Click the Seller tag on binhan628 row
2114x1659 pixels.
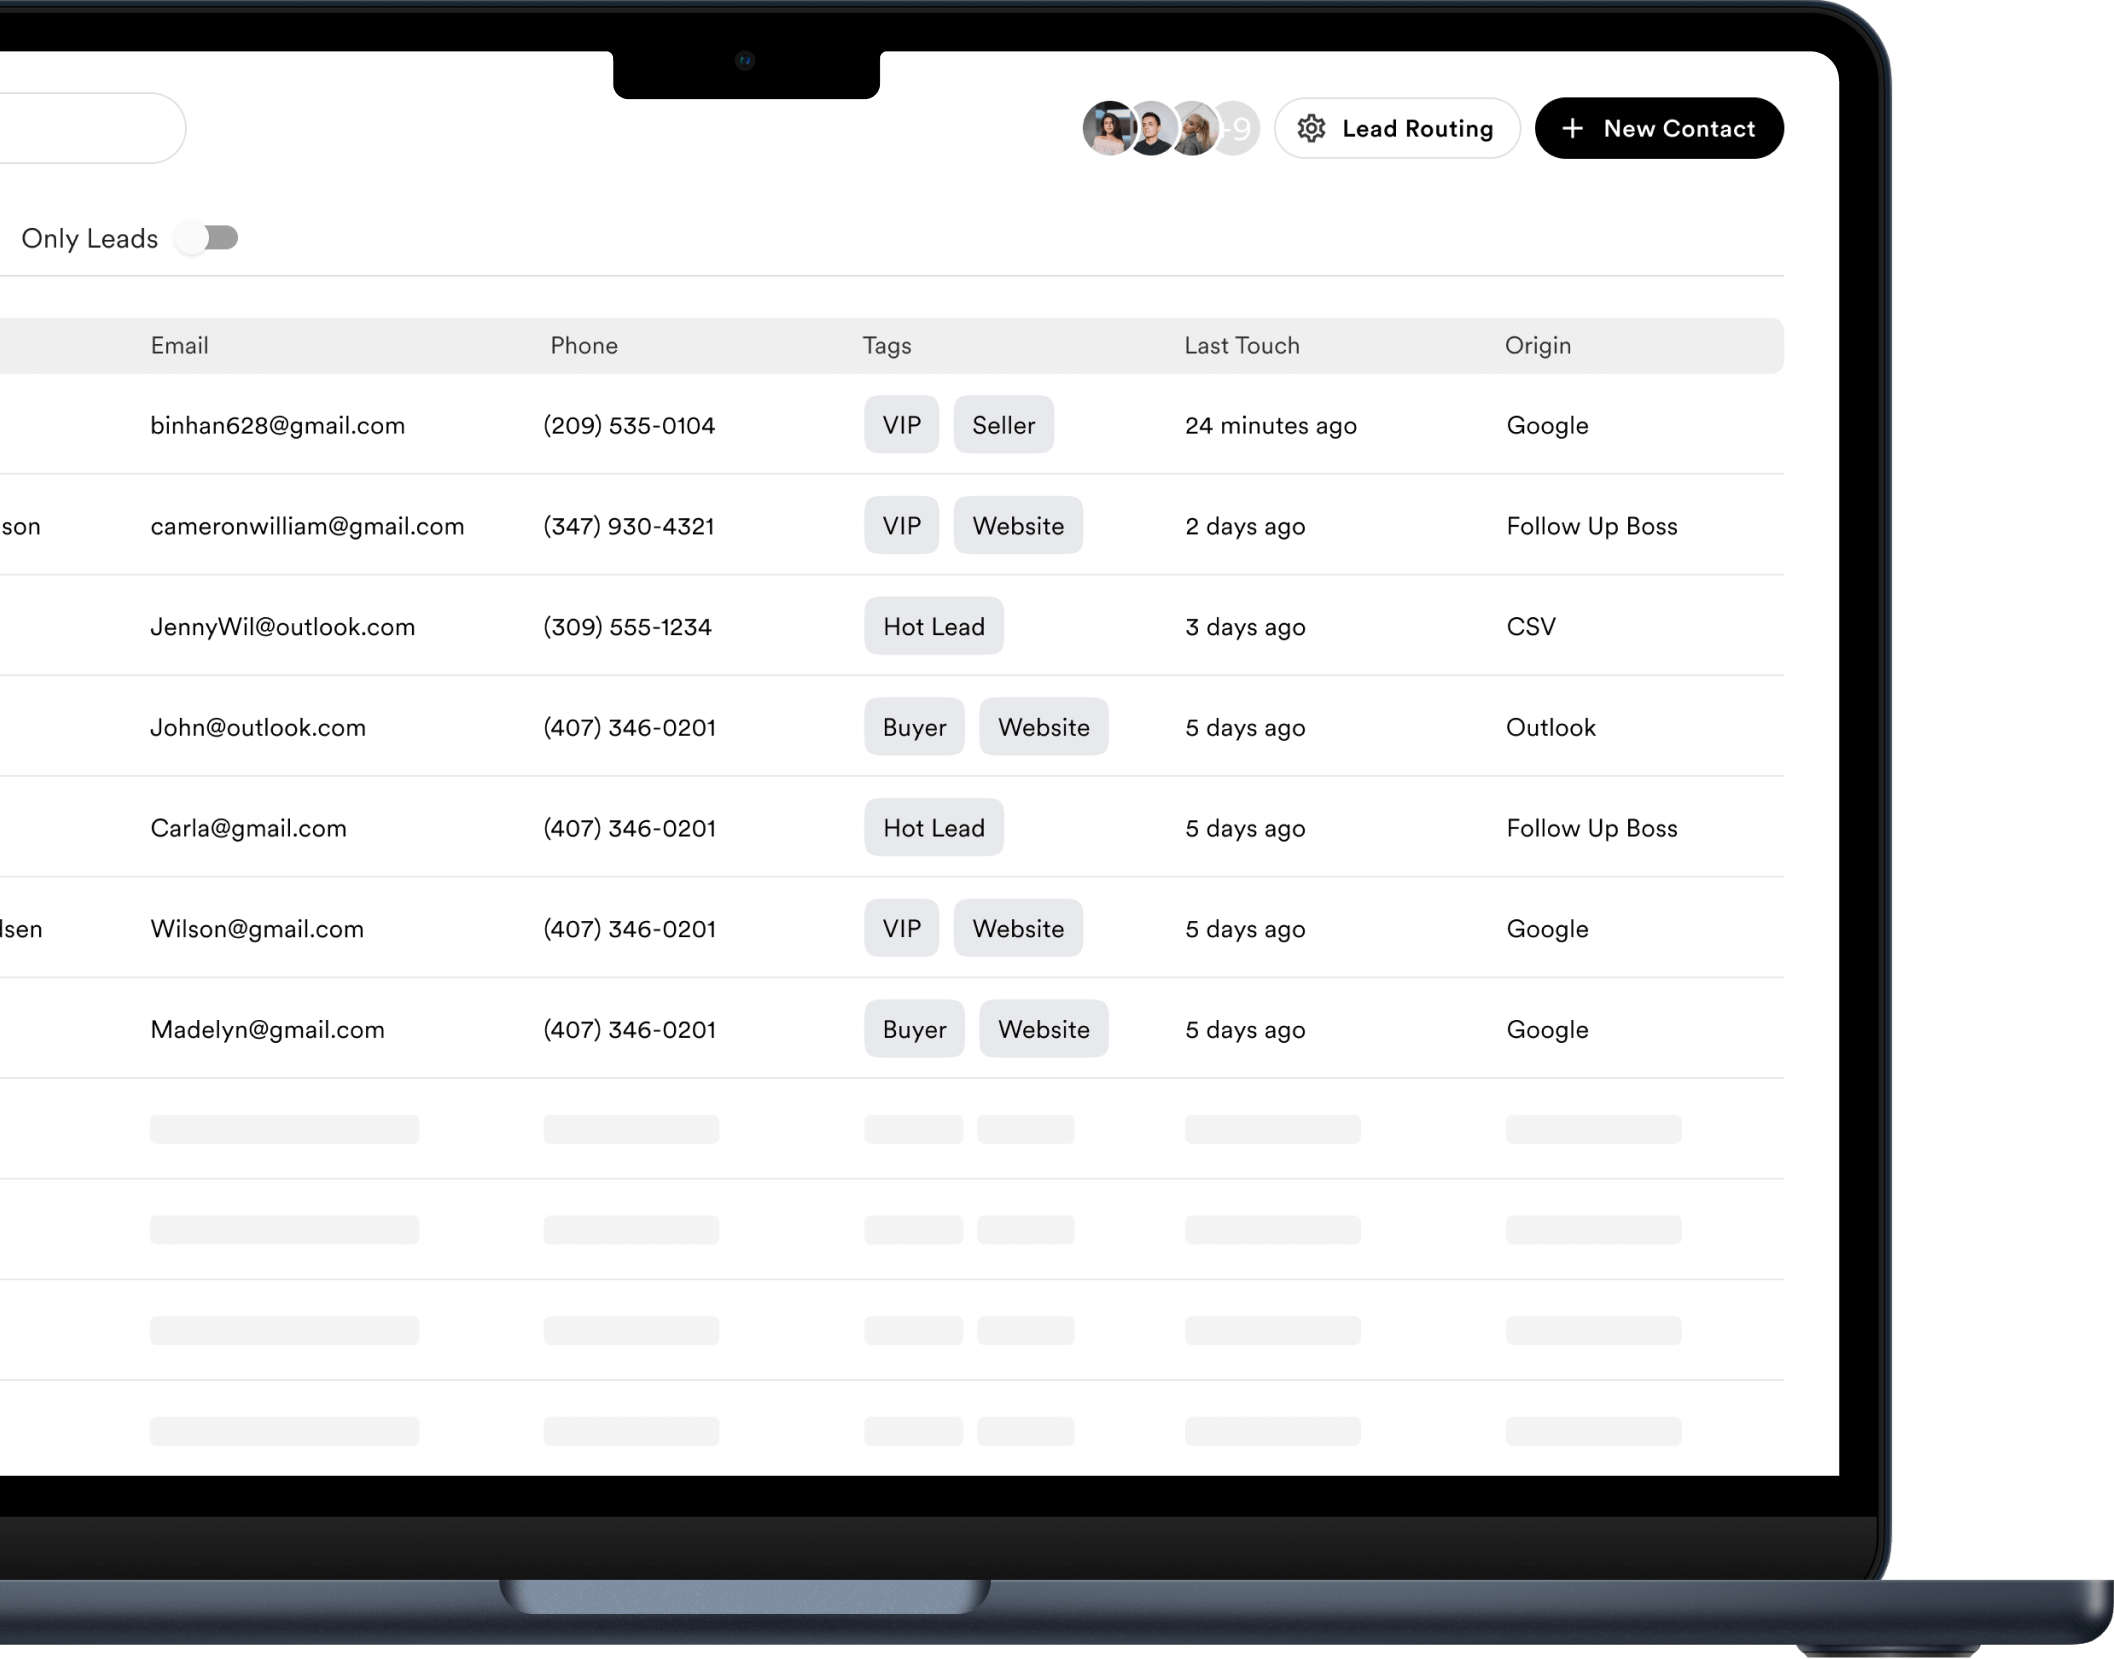[x=1003, y=425]
